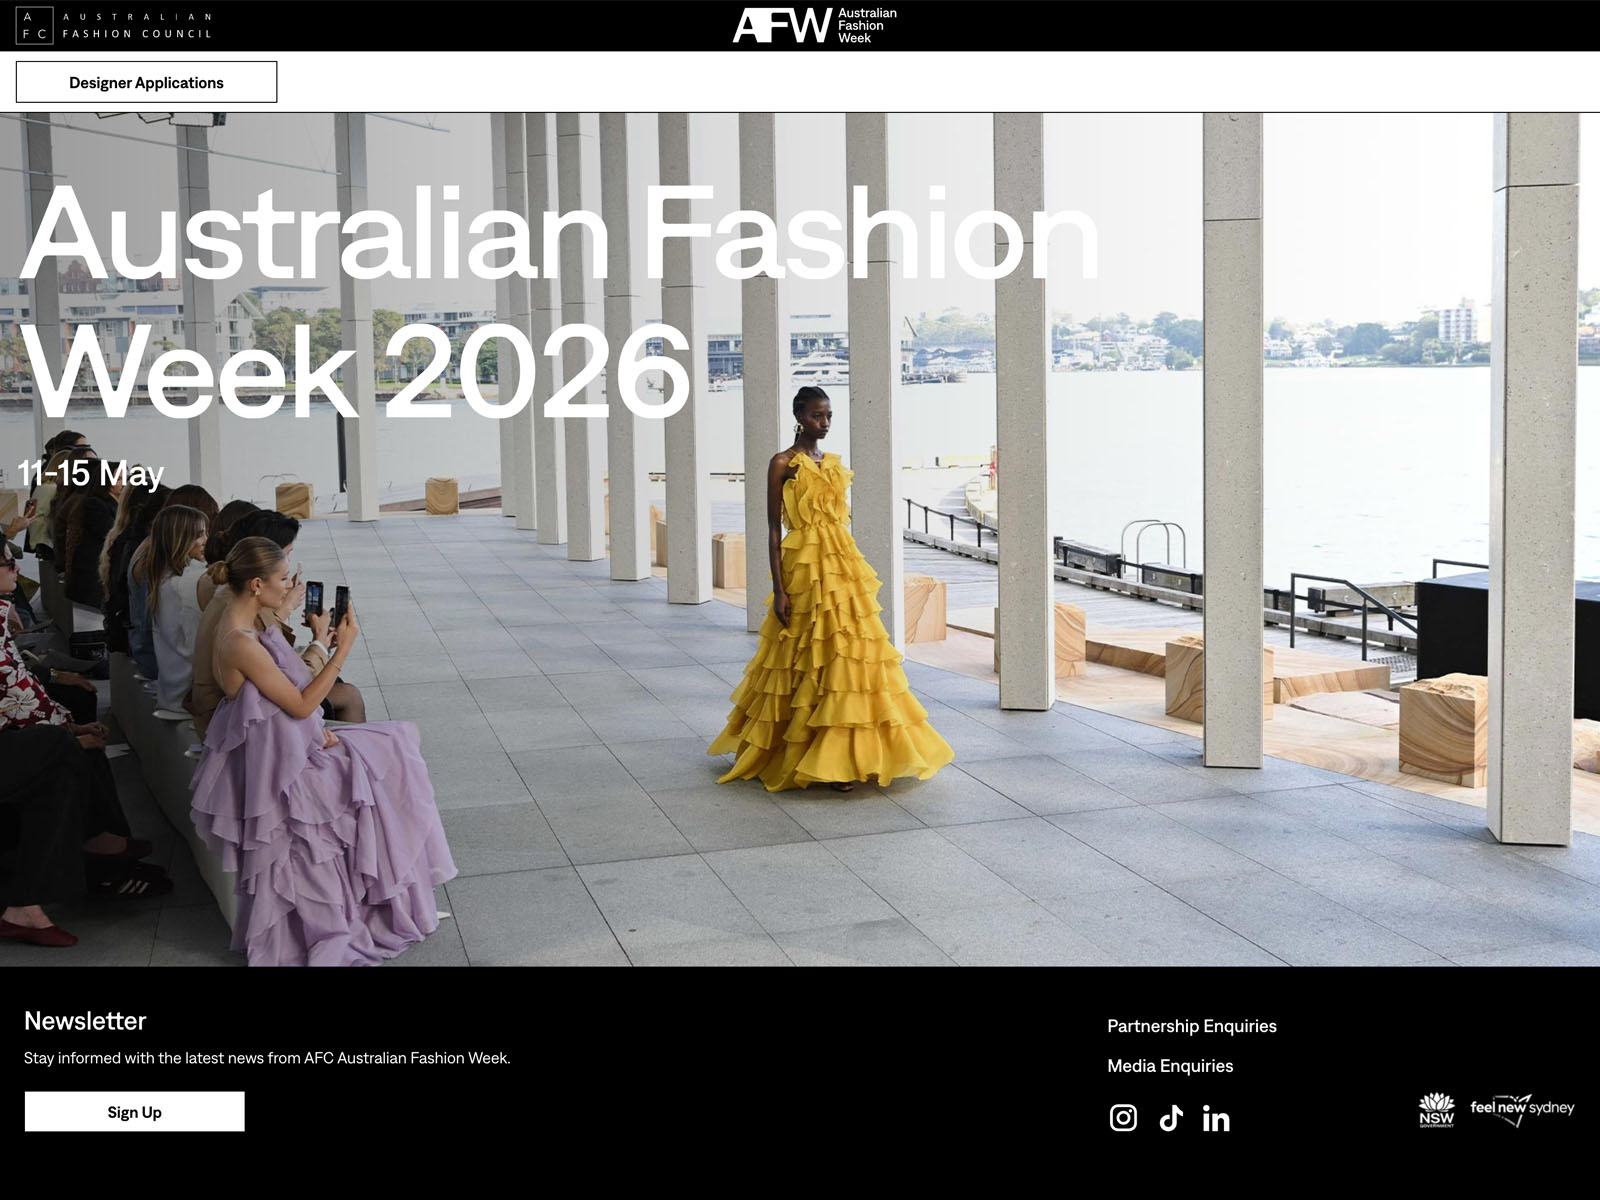Click the small Australian Fashion Week header text

(x=867, y=26)
